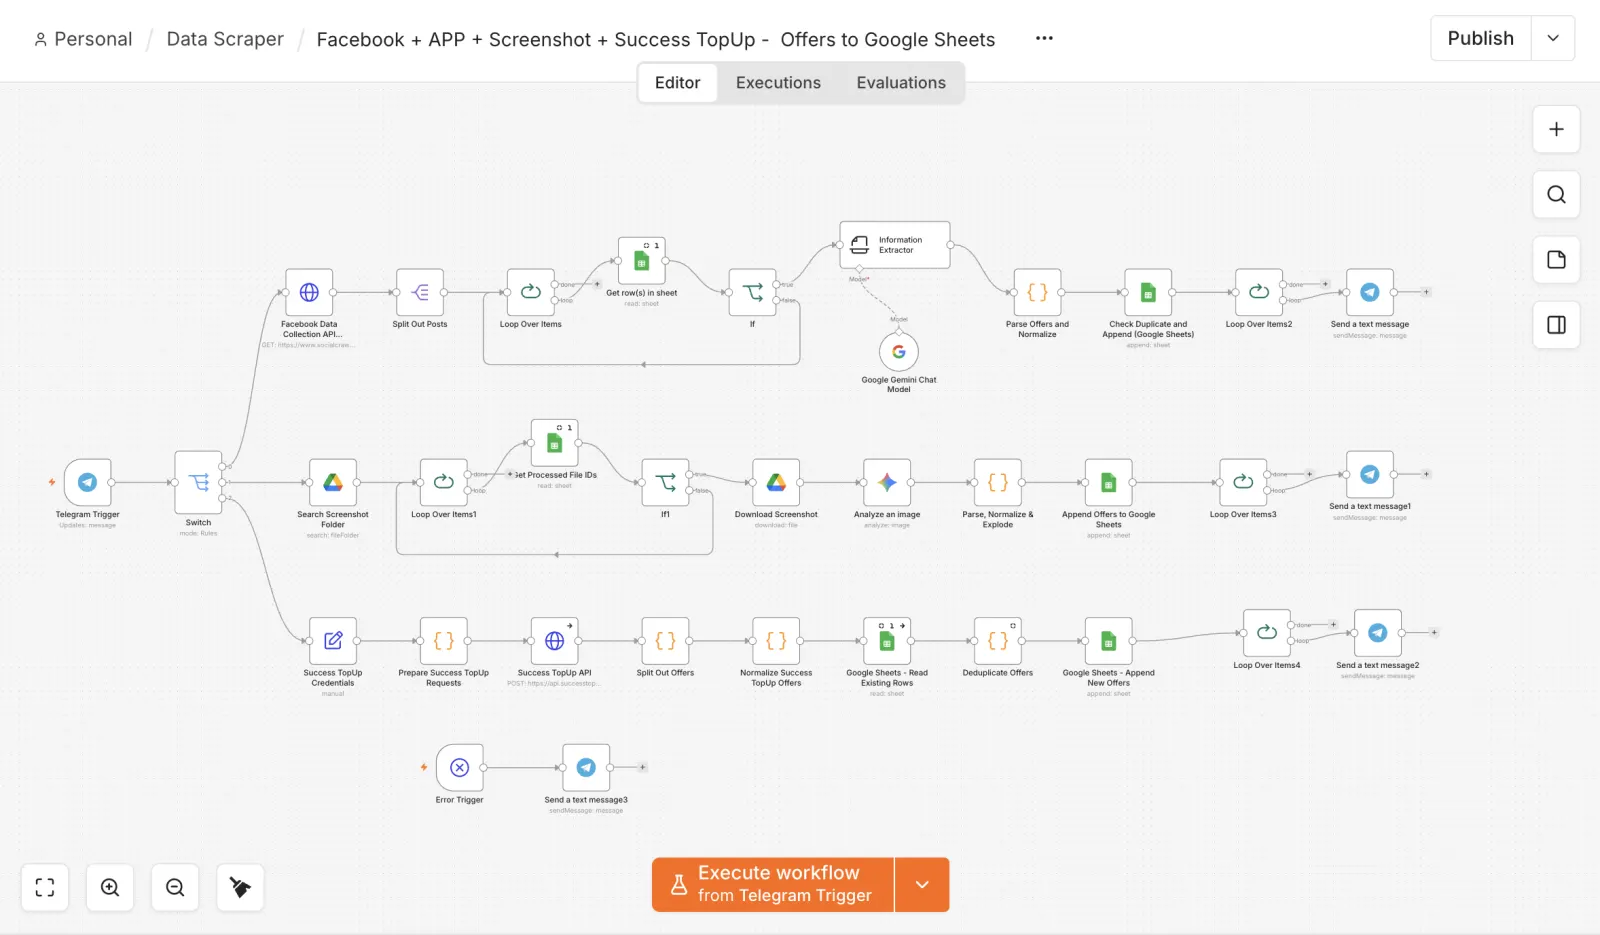Select the Switch node
The width and height of the screenshot is (1600, 935).
pos(198,483)
